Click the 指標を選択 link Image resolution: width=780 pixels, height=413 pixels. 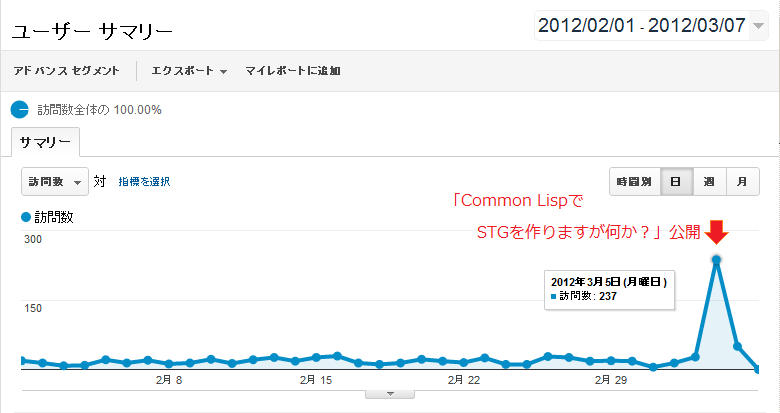(x=144, y=182)
